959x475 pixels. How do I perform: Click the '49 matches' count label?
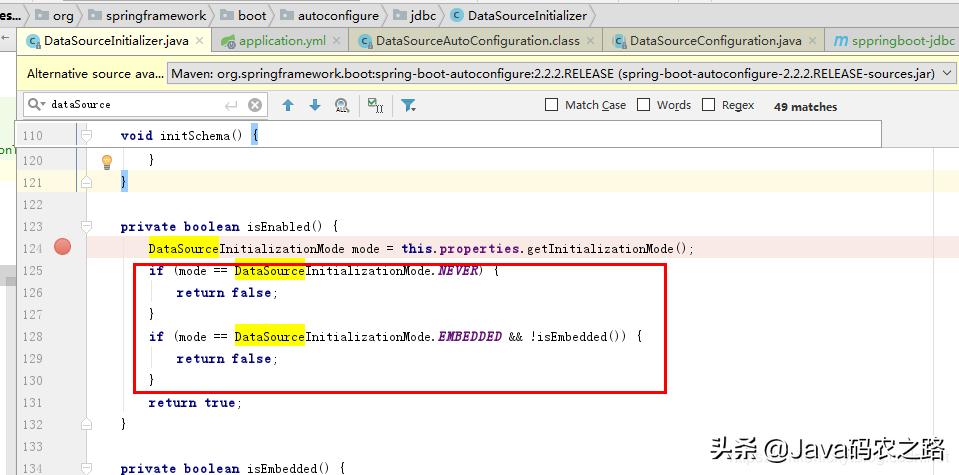tap(805, 106)
